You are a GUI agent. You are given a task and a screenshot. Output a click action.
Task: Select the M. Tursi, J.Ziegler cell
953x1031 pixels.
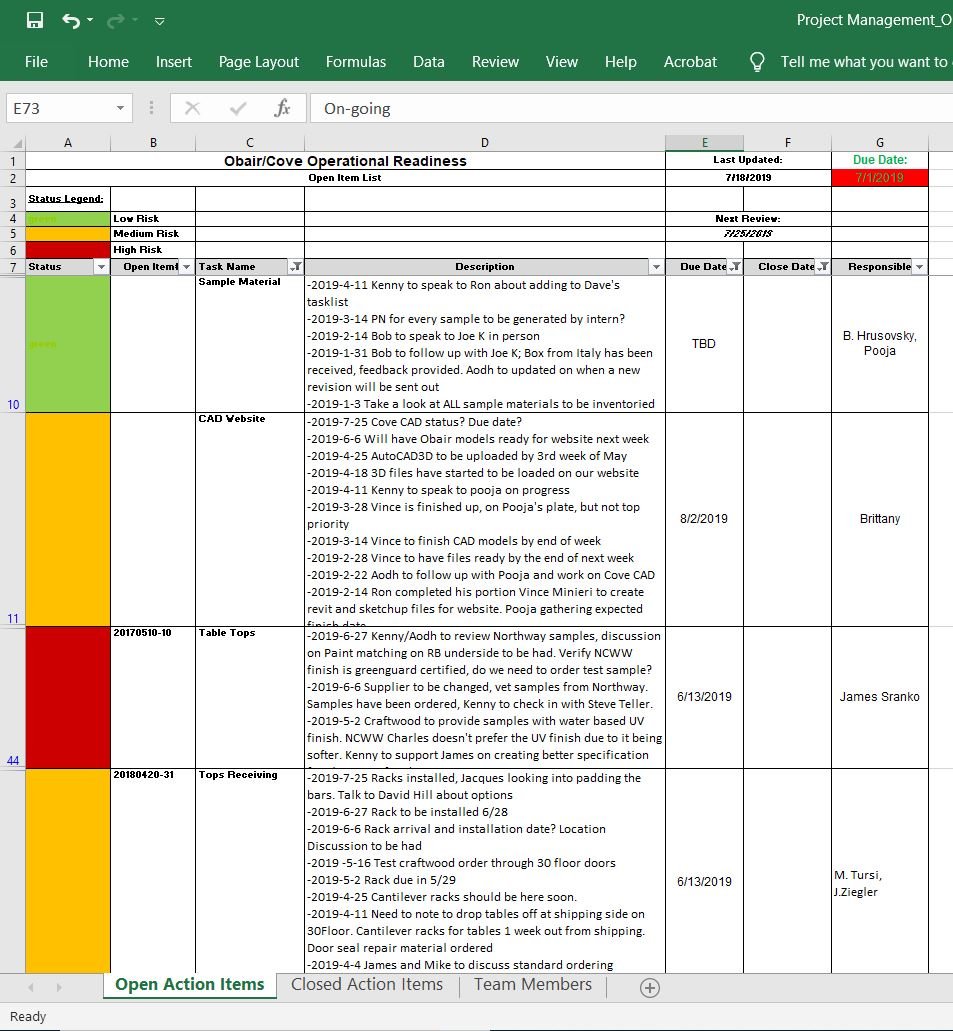tap(880, 871)
